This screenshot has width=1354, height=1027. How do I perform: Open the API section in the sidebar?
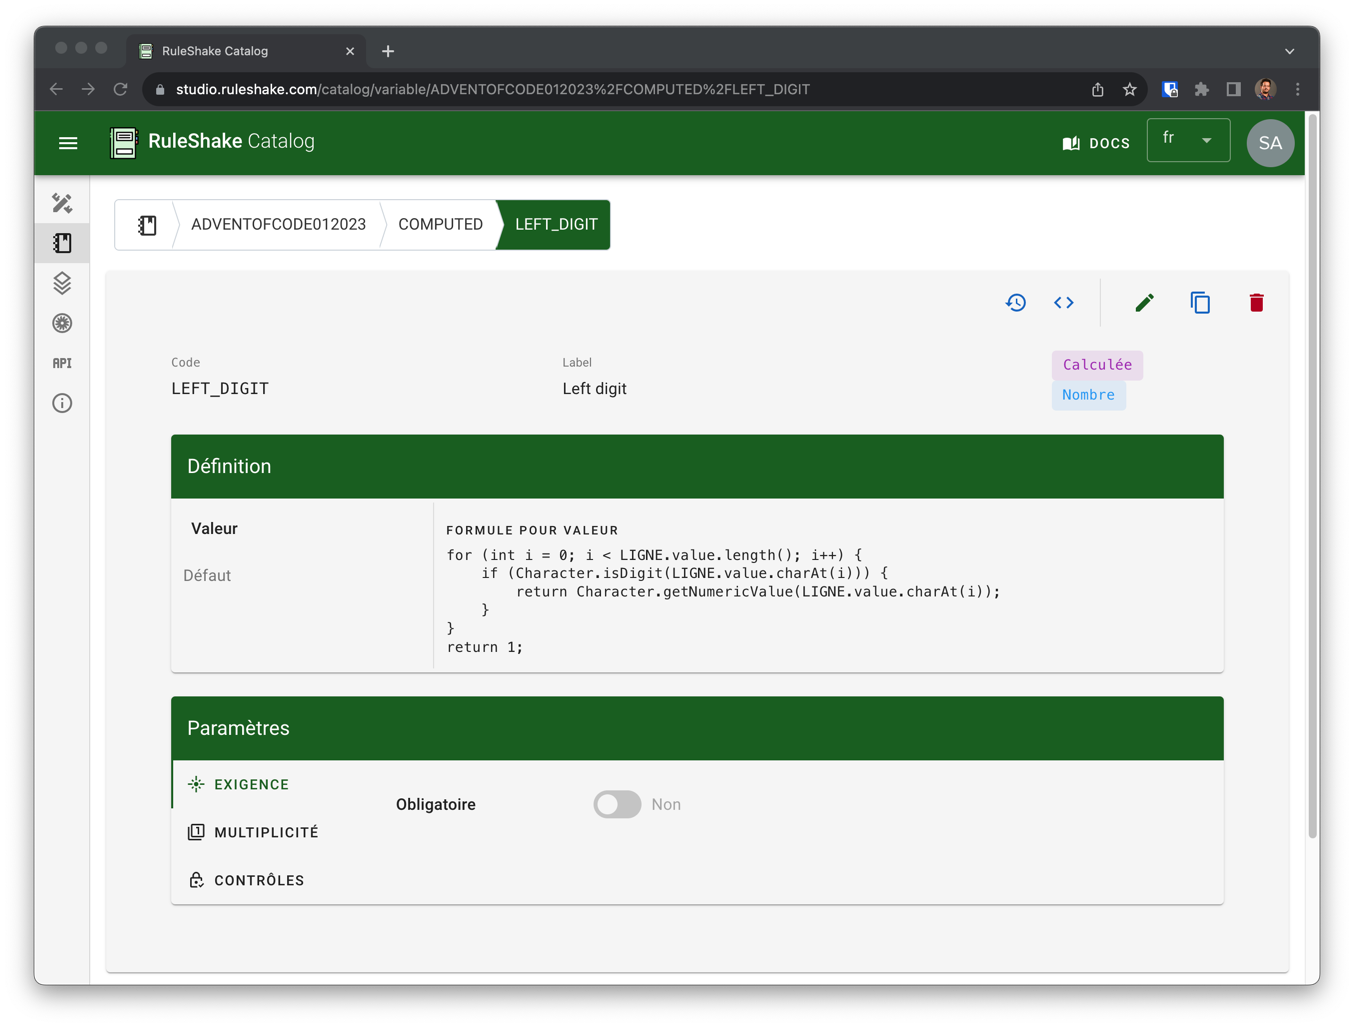click(x=62, y=363)
